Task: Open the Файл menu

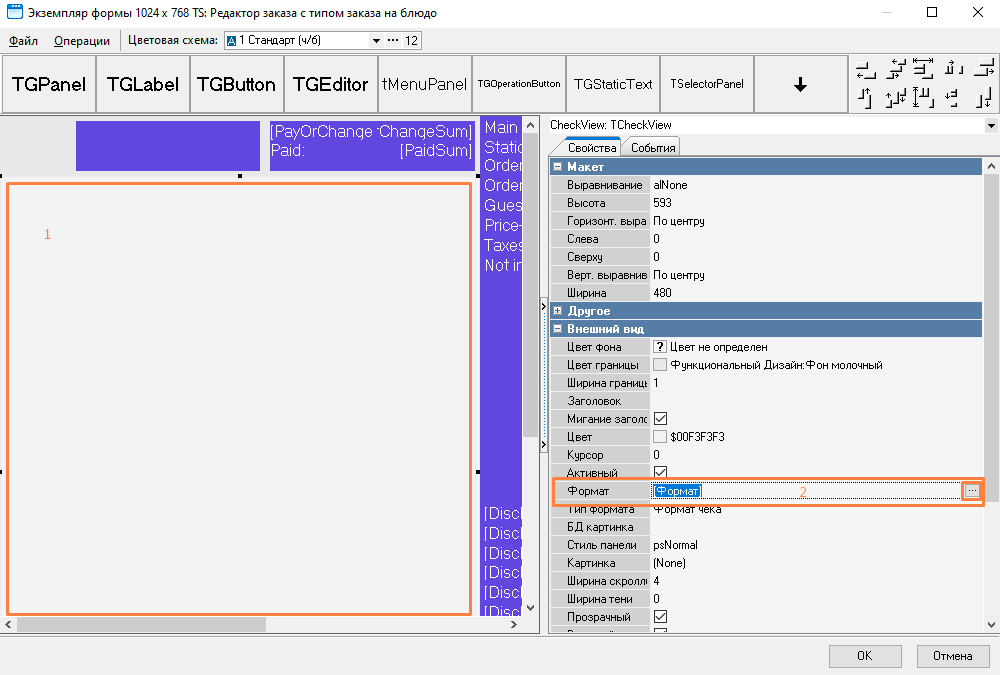Action: [x=24, y=41]
